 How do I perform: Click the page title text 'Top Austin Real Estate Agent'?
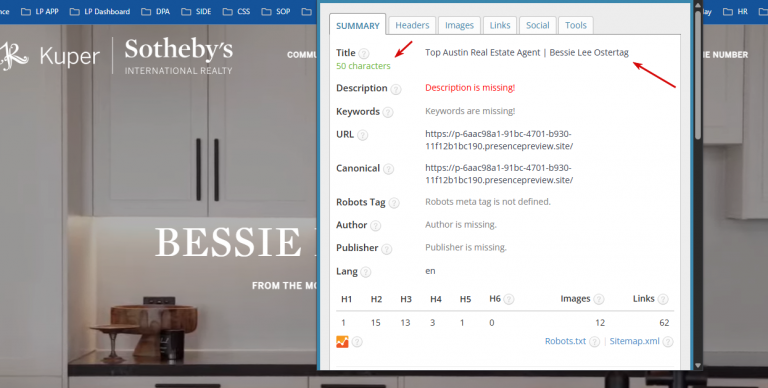[482, 52]
